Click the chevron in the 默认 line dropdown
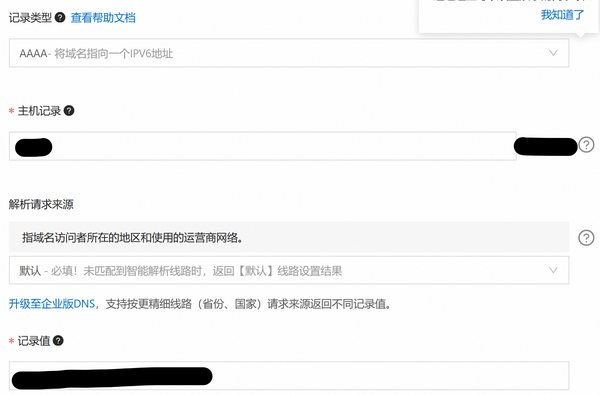This screenshot has width=600, height=395. point(553,270)
